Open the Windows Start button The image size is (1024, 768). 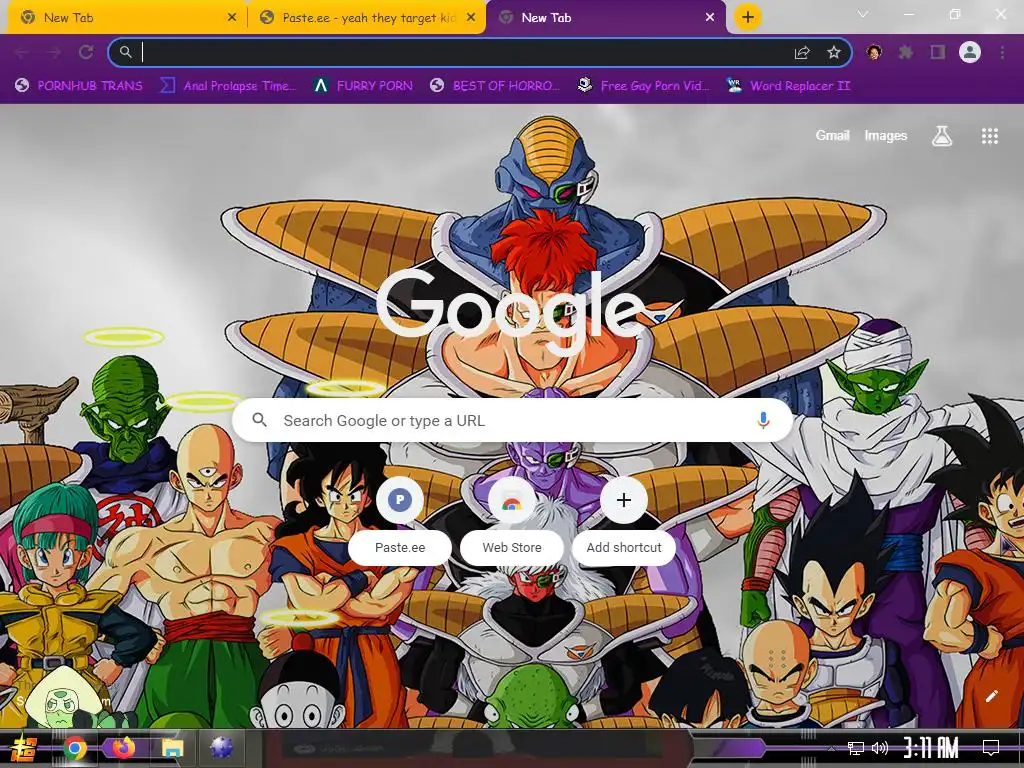click(x=23, y=748)
